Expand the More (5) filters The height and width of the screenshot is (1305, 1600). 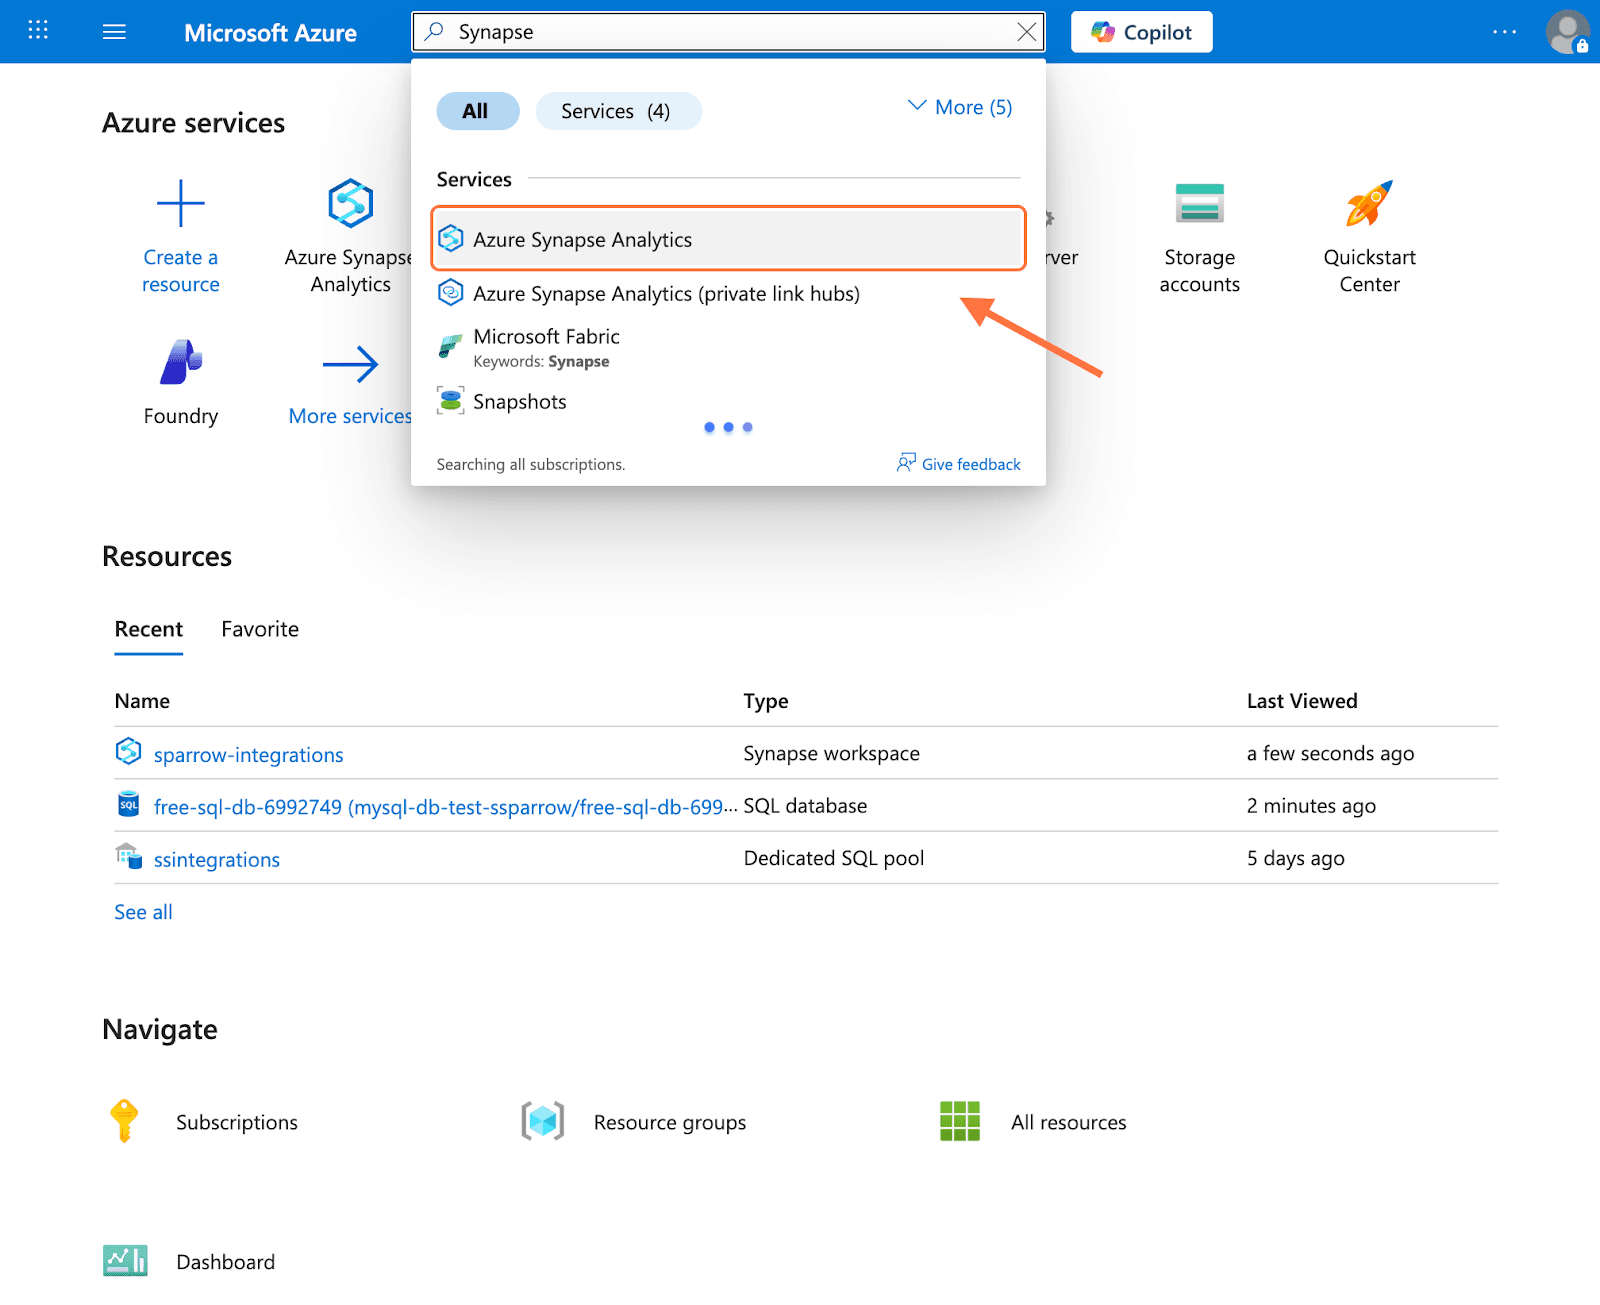[x=959, y=107]
